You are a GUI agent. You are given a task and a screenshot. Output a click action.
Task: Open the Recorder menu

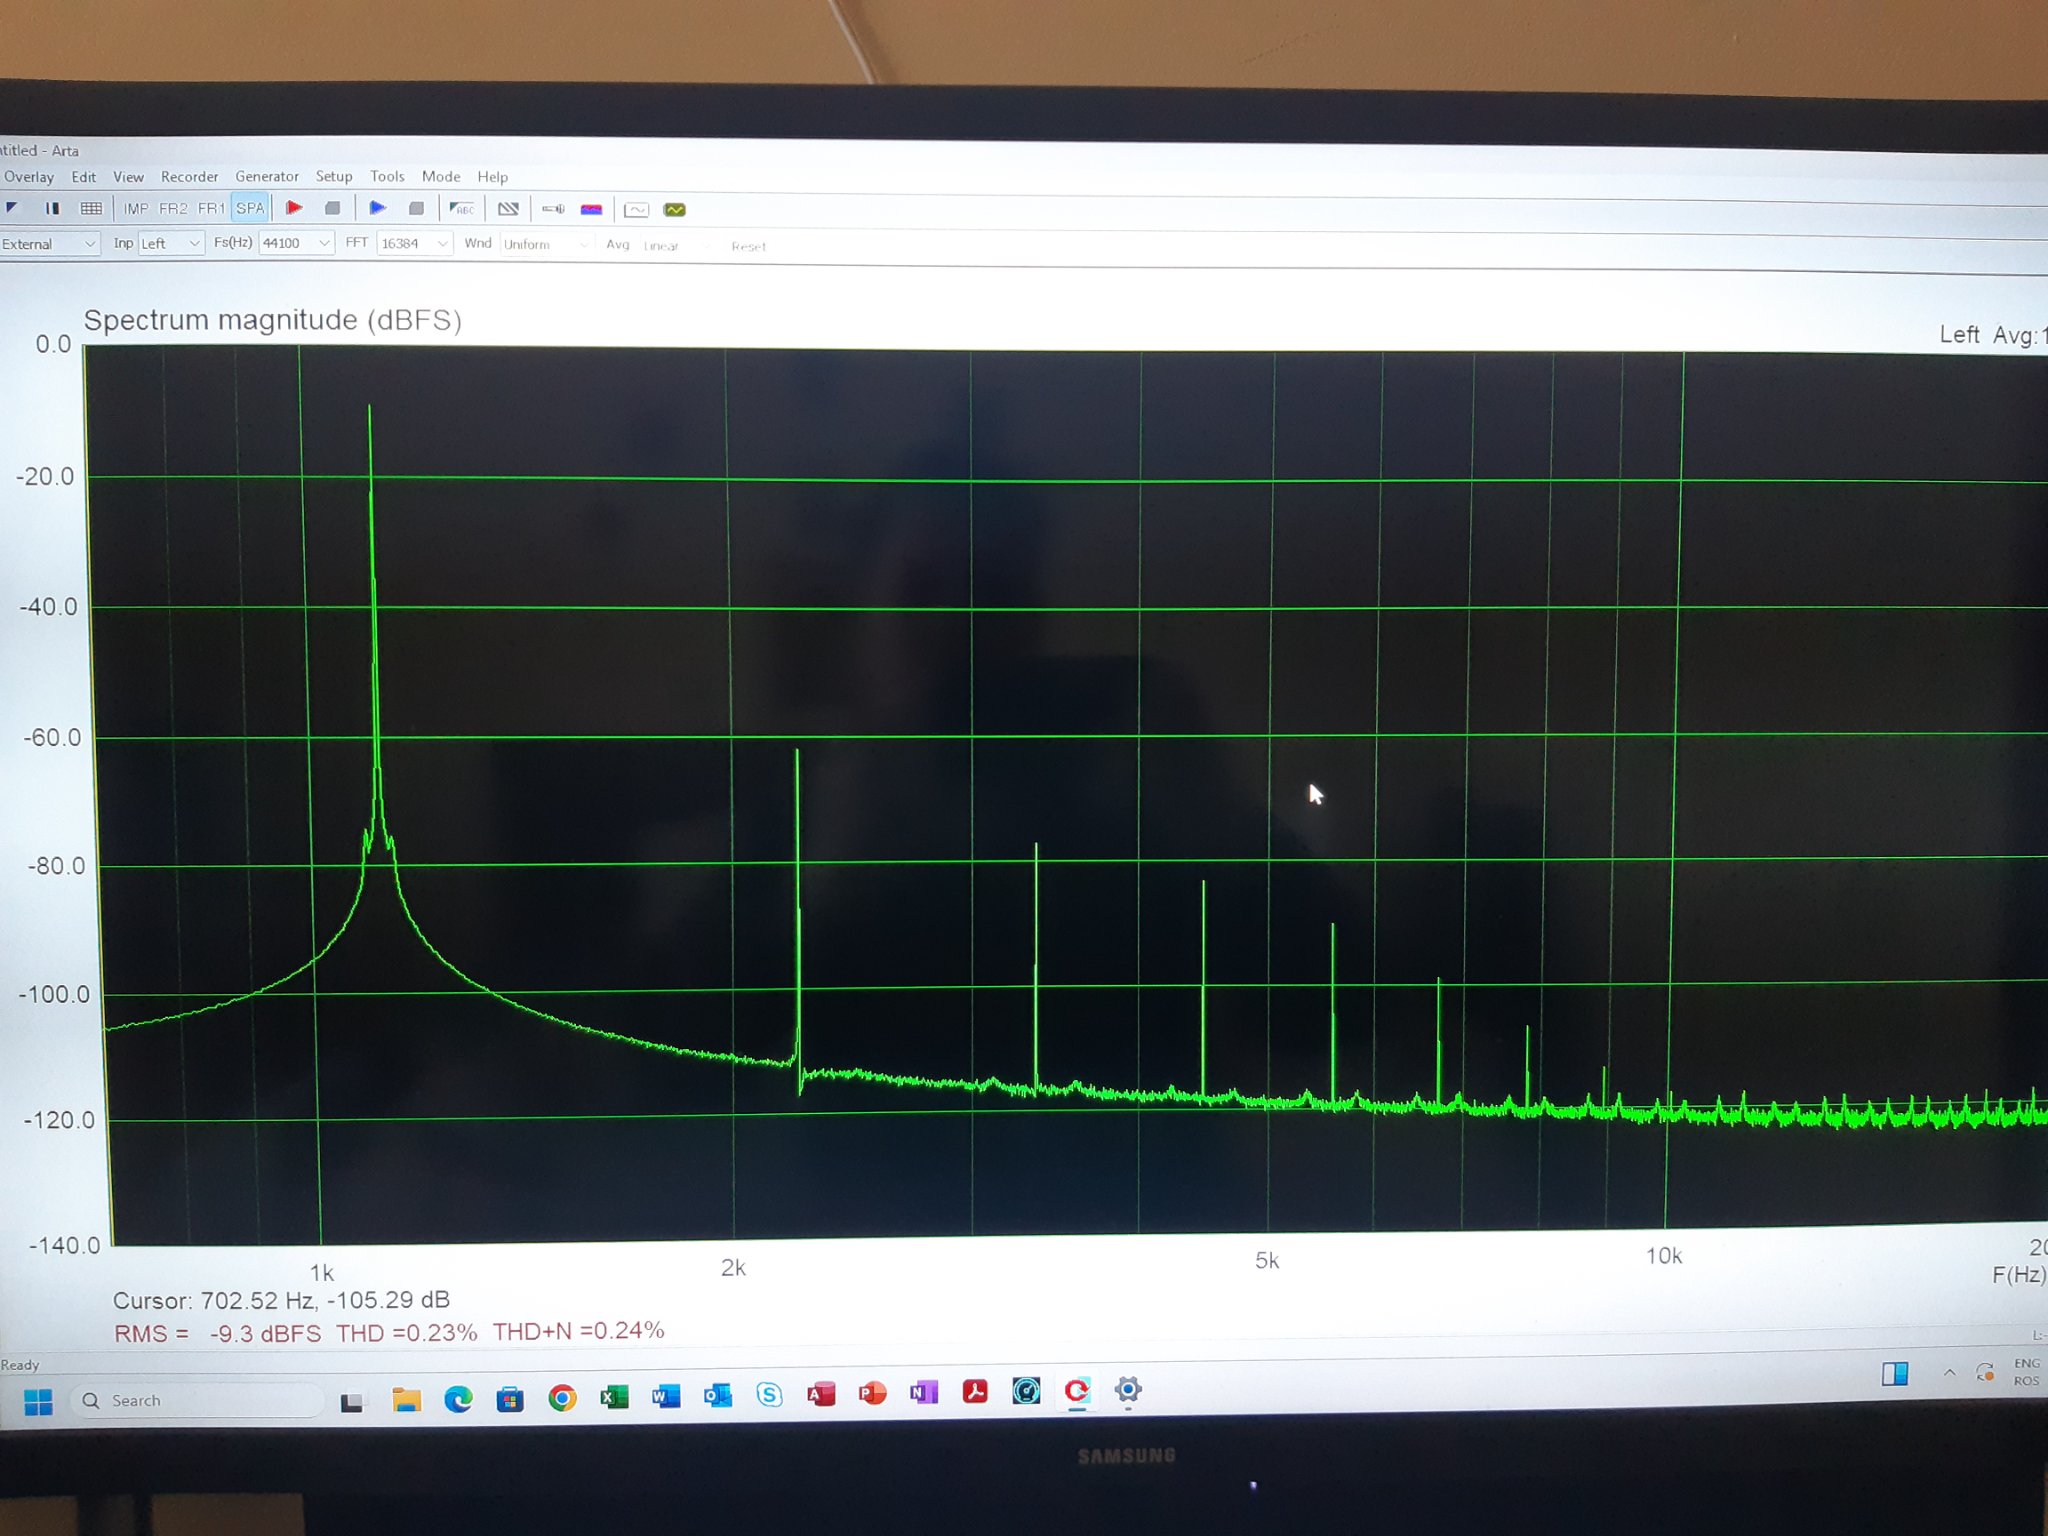(x=189, y=177)
